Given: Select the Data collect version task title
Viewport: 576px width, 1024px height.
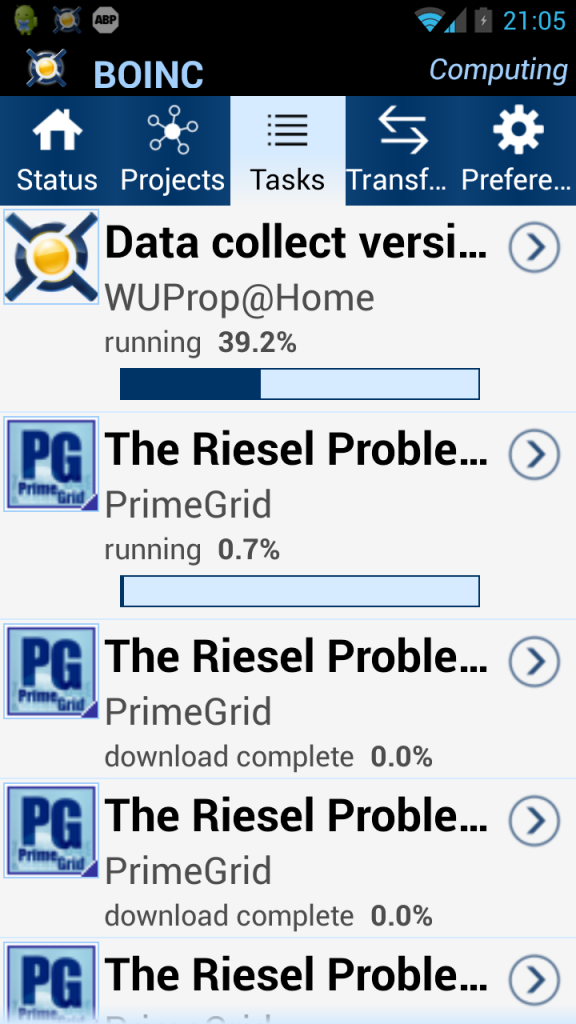Looking at the screenshot, I should pyautogui.click(x=296, y=242).
